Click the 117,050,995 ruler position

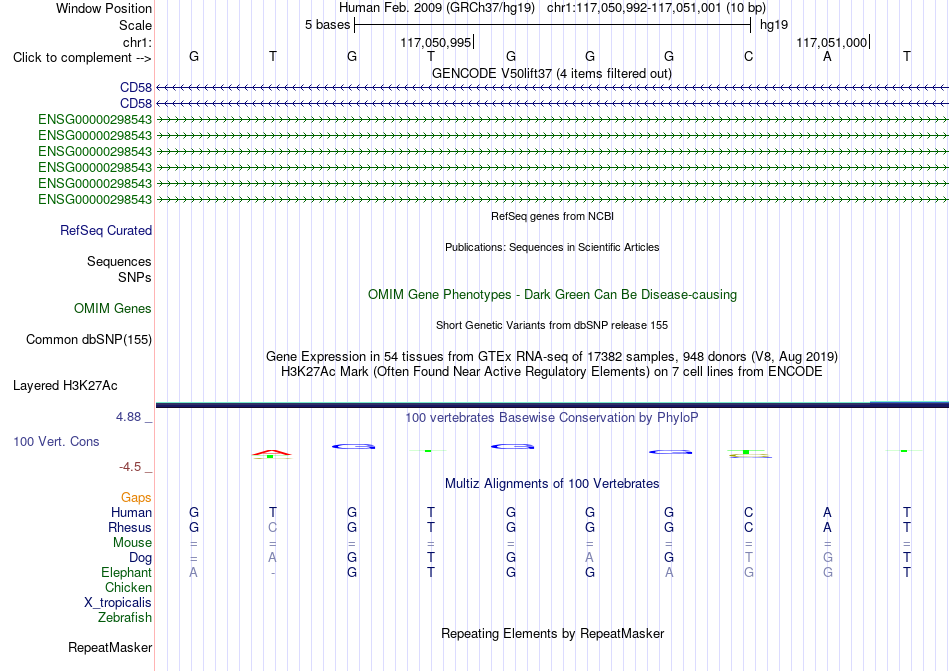point(436,42)
